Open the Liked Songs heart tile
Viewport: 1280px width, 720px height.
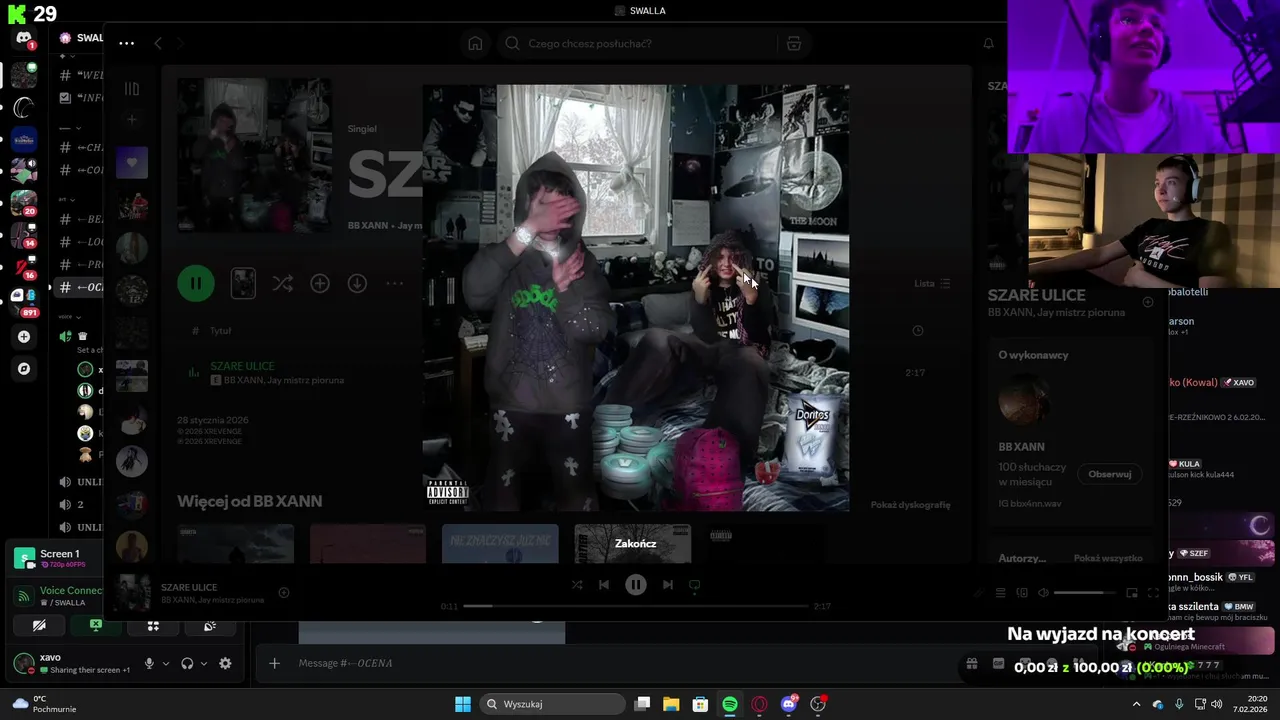[131, 162]
